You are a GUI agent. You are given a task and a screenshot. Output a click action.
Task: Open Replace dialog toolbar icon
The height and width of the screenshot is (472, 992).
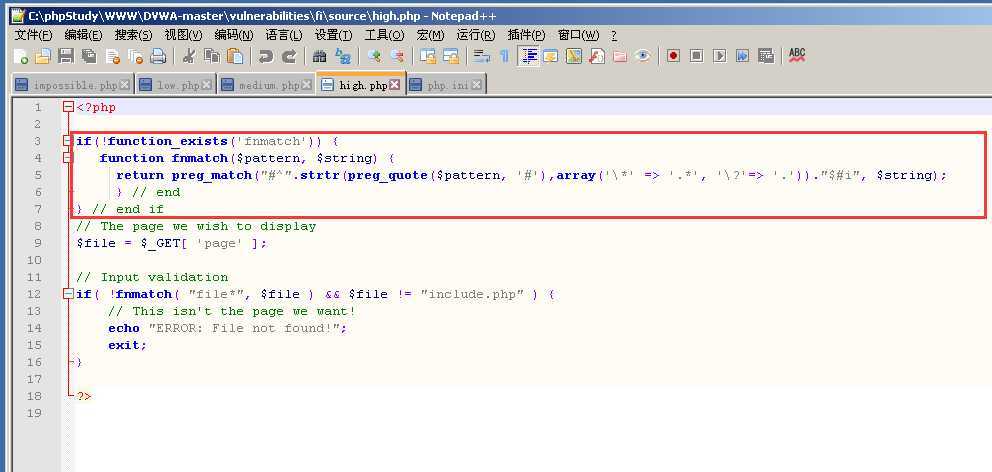[x=343, y=56]
